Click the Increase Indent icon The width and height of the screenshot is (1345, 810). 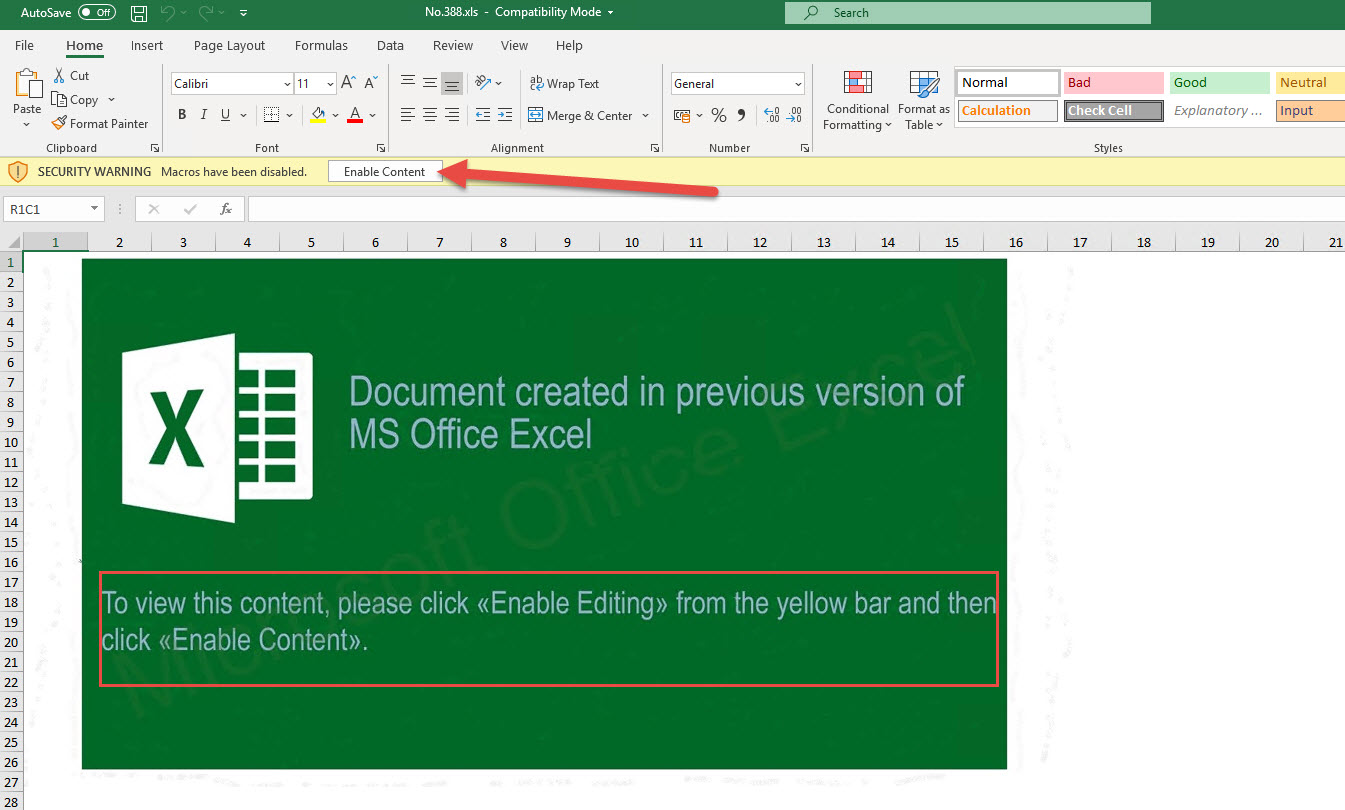505,116
